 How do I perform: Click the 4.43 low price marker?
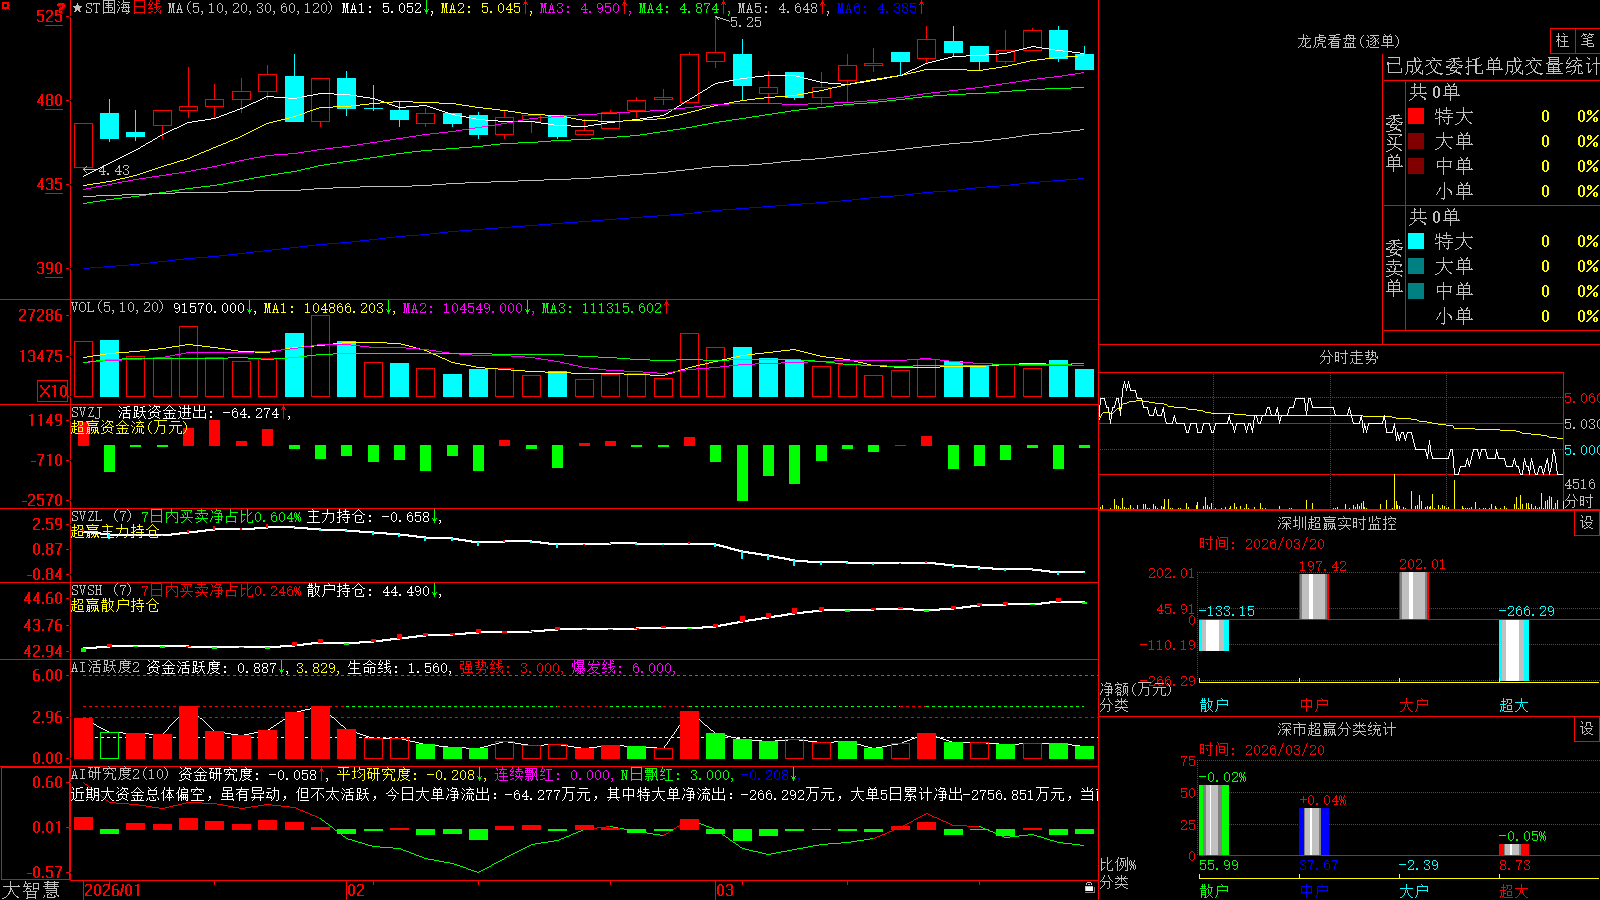click(114, 170)
